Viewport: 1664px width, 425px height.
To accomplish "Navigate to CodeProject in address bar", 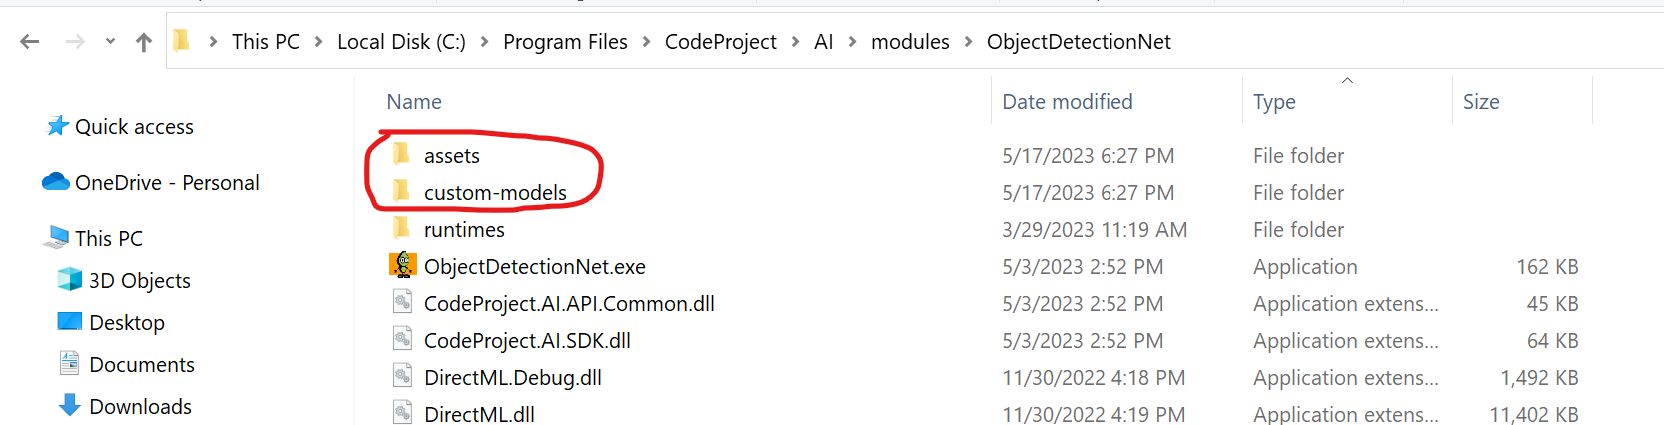I will pos(720,42).
